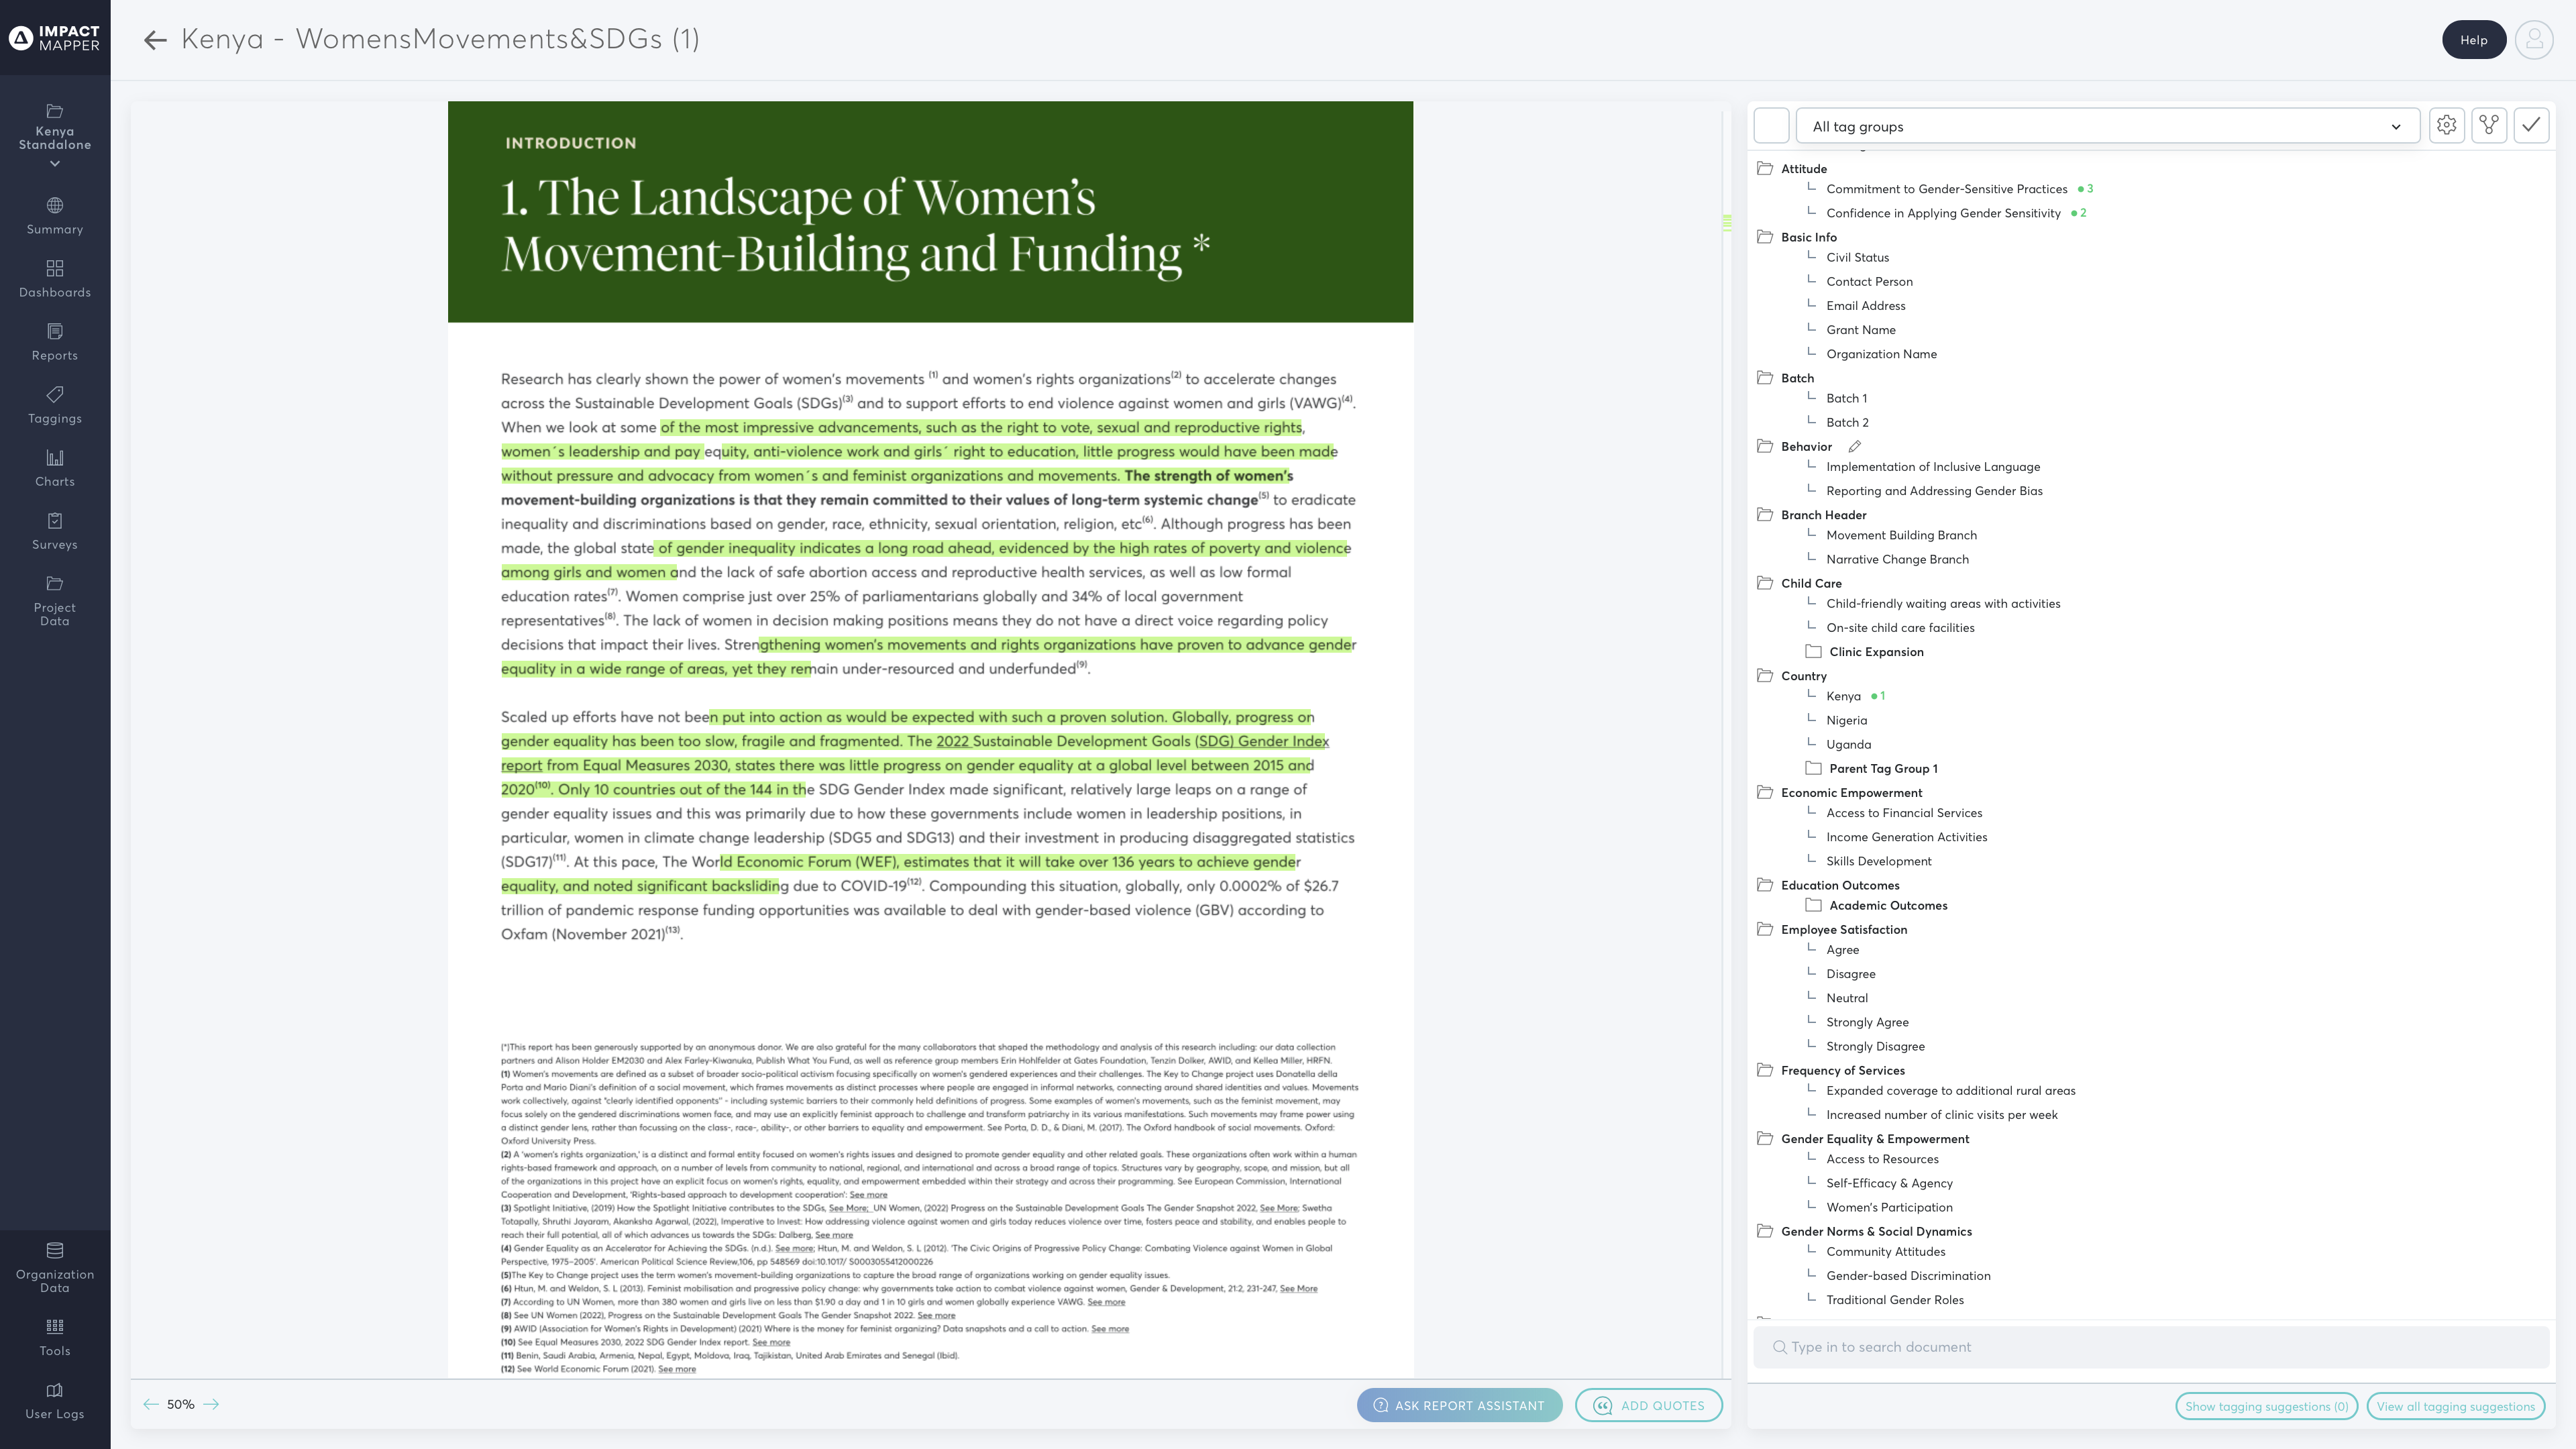Image resolution: width=2576 pixels, height=1449 pixels.
Task: Select the Nigeria tag
Action: [1846, 720]
